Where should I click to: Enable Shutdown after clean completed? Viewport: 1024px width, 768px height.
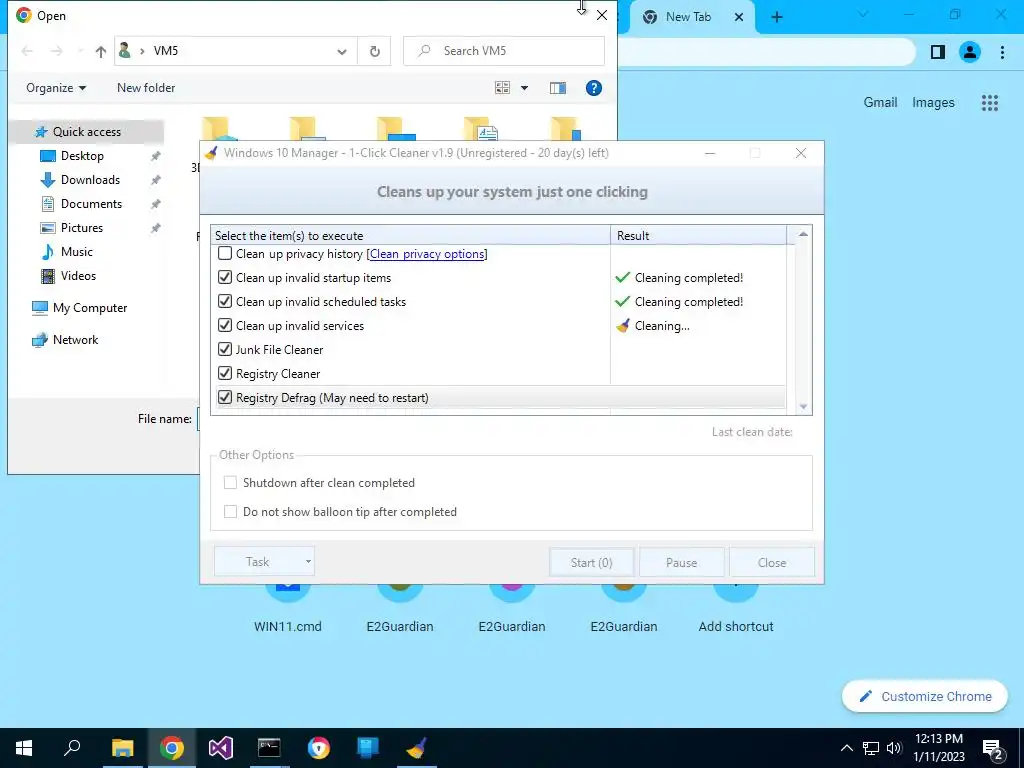coord(230,483)
